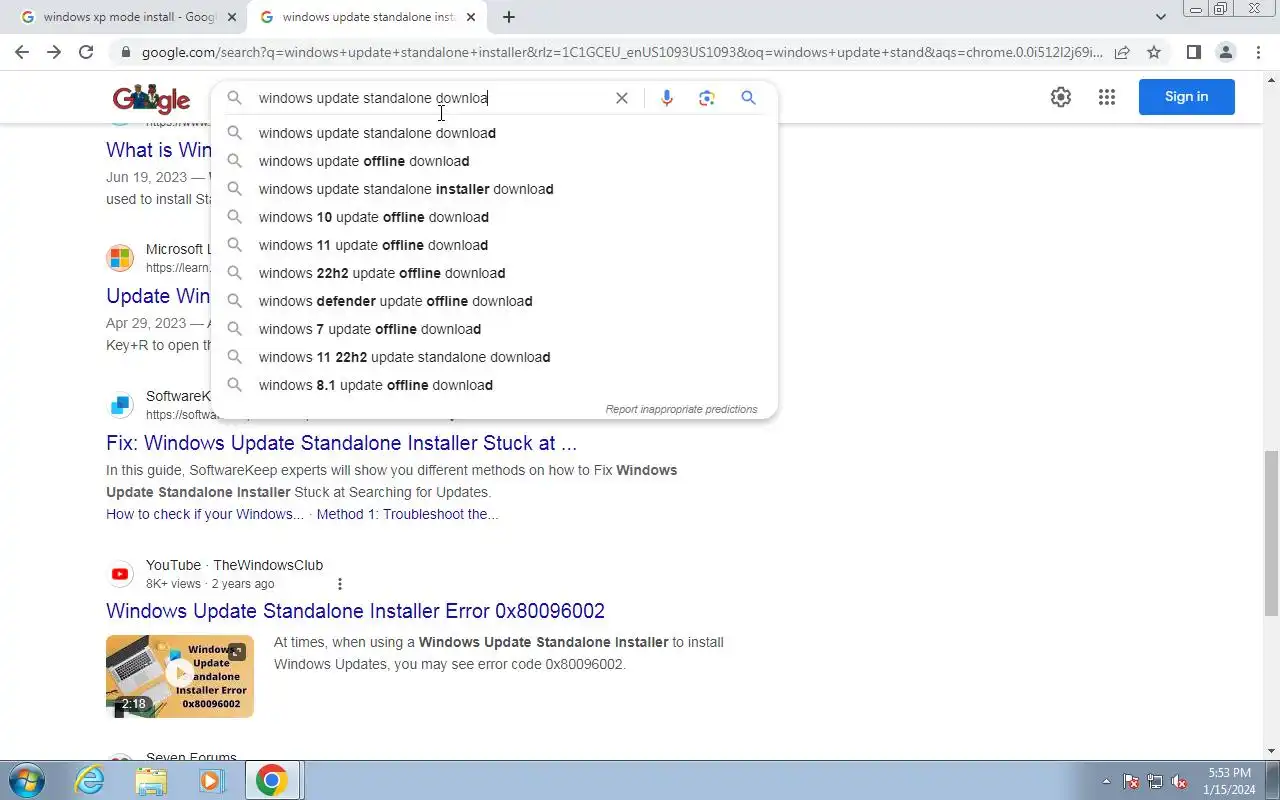Choose suggestion windows 22h2 update offline download
This screenshot has height=800, width=1280.
point(494,273)
